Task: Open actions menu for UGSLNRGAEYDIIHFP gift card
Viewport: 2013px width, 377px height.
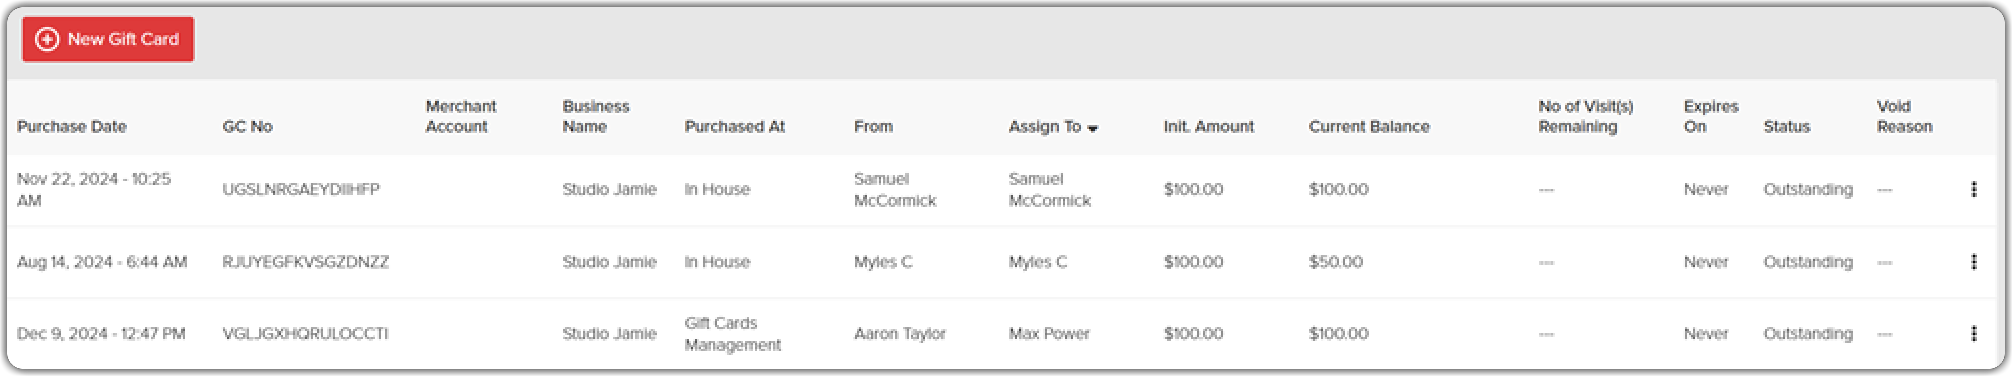Action: 1973,189
